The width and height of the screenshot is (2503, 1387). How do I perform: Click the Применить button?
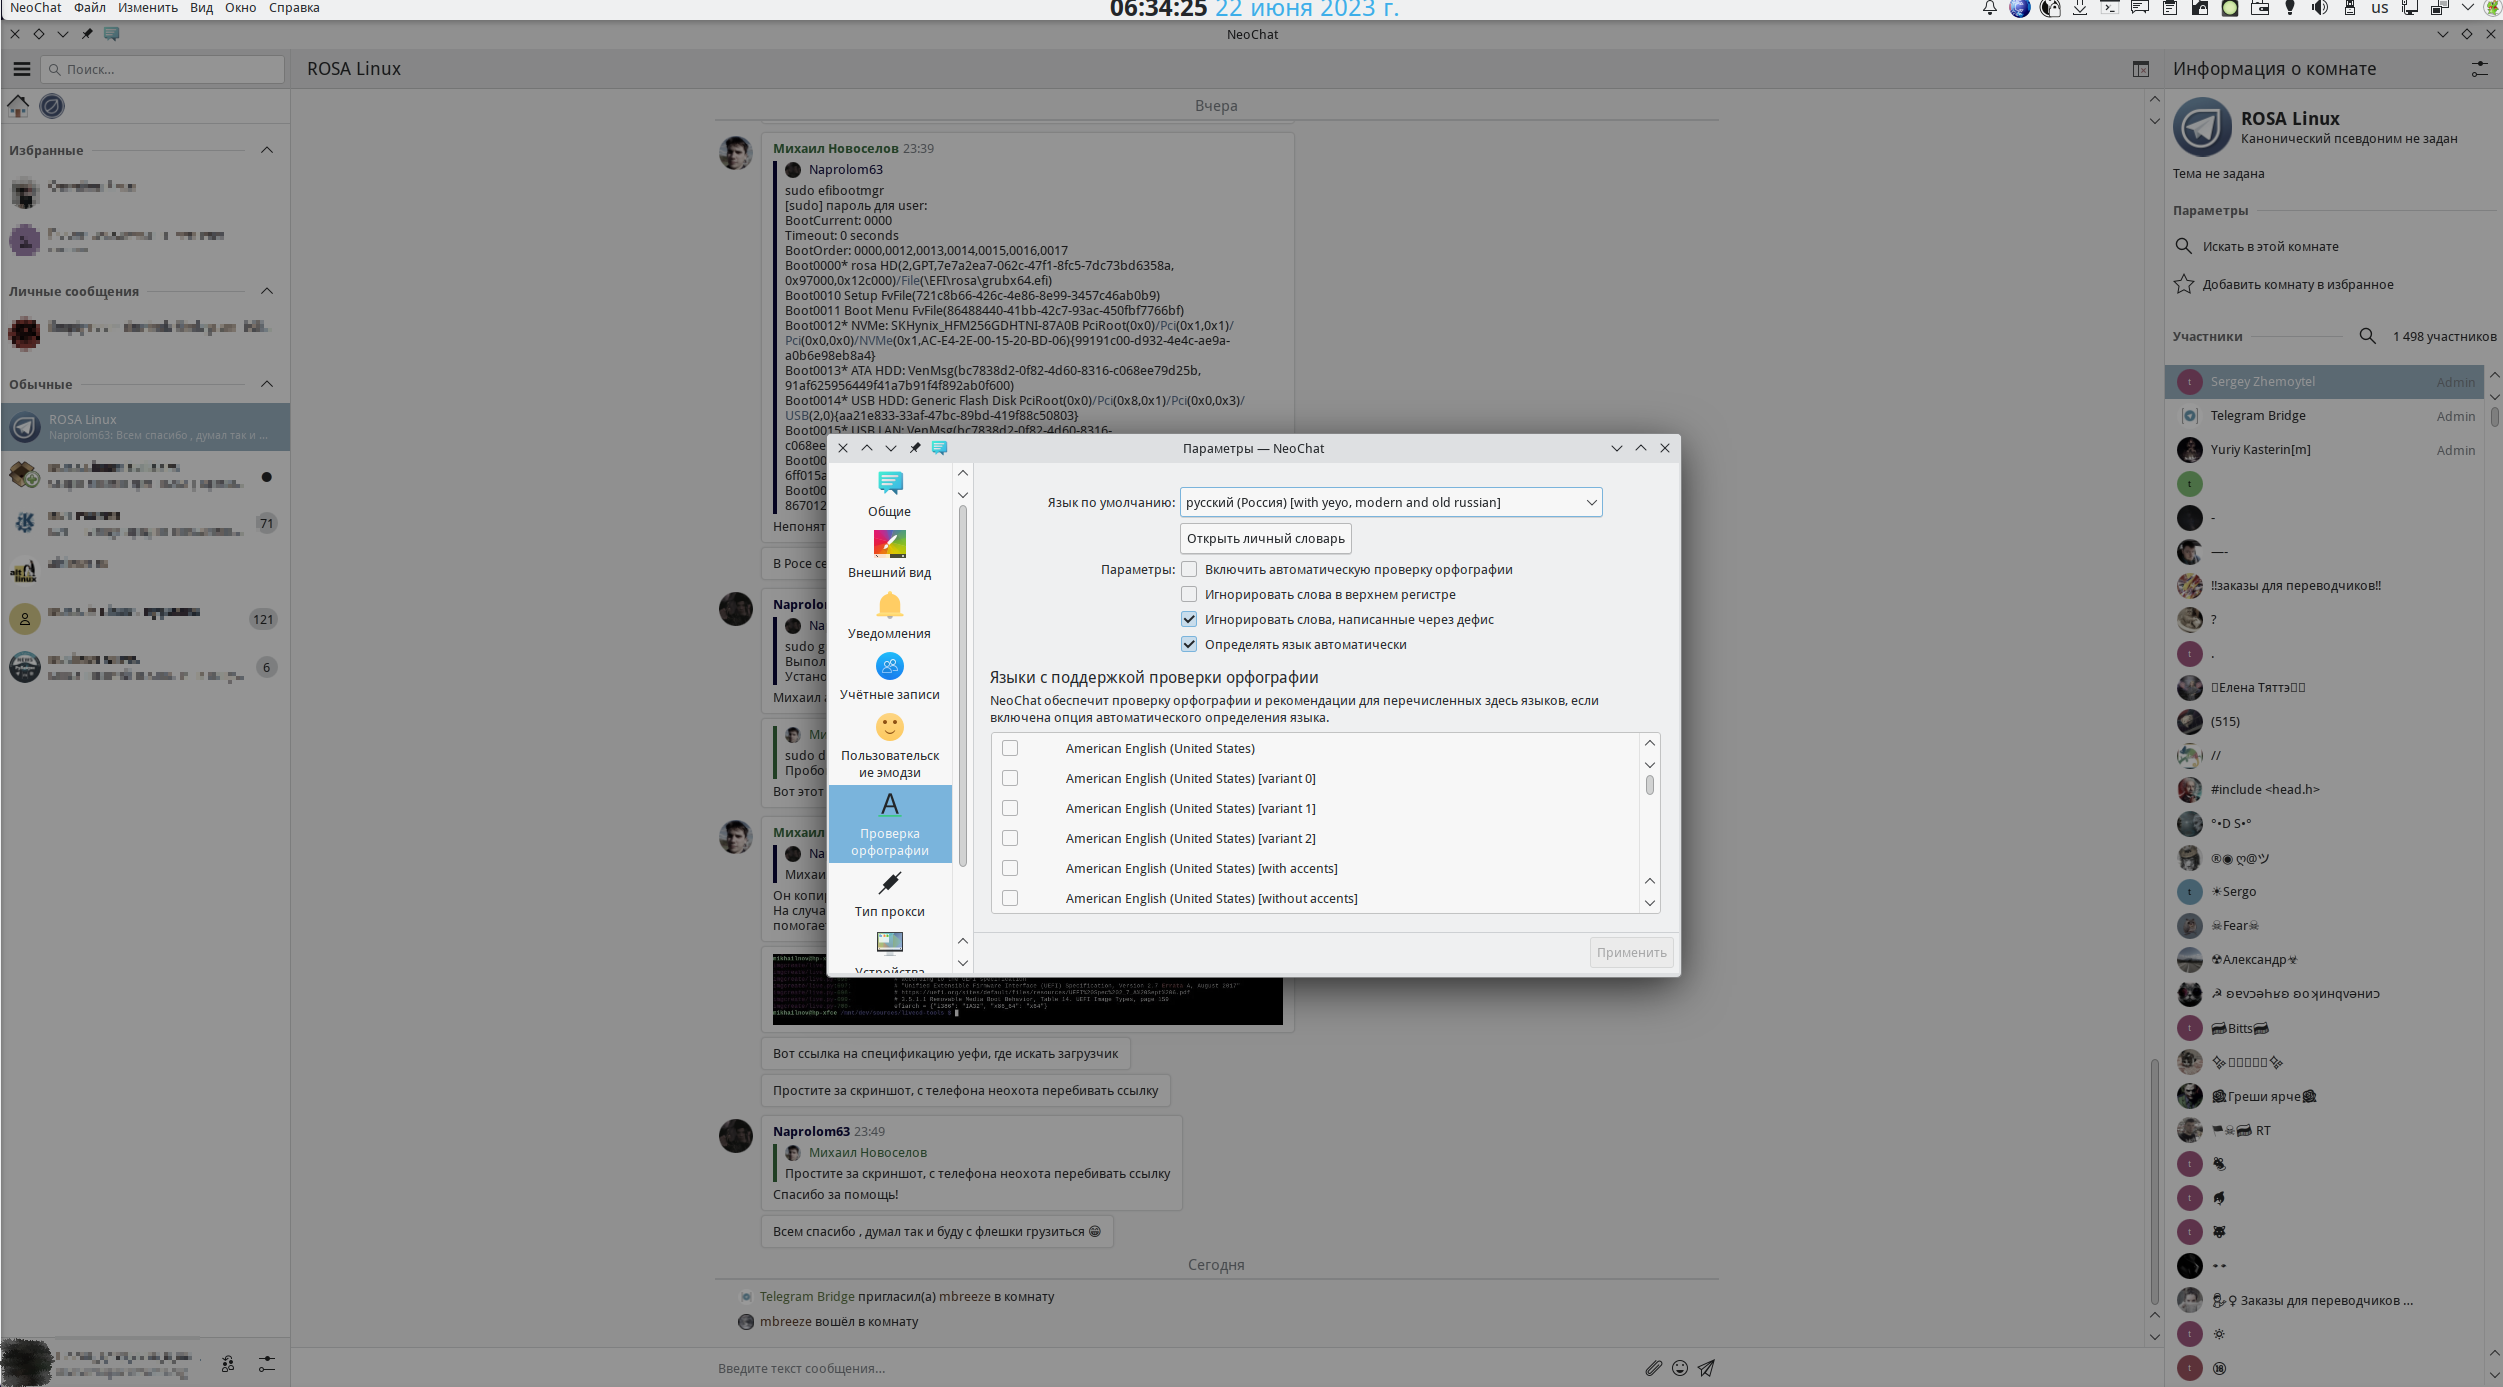(x=1631, y=952)
